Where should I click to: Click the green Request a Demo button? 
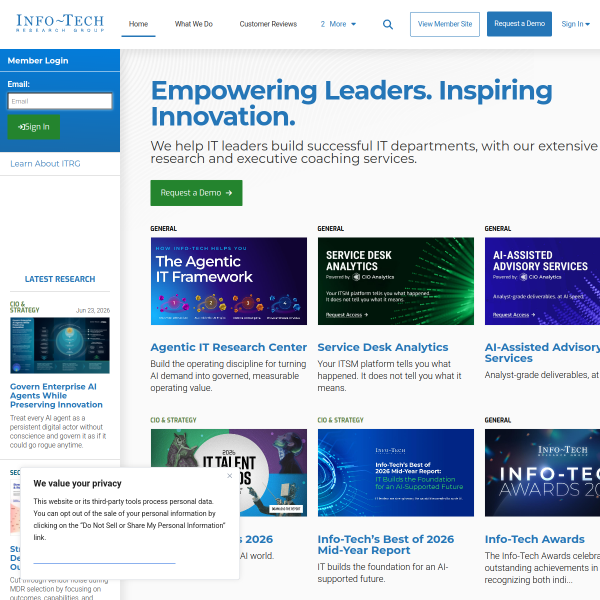[x=196, y=193]
